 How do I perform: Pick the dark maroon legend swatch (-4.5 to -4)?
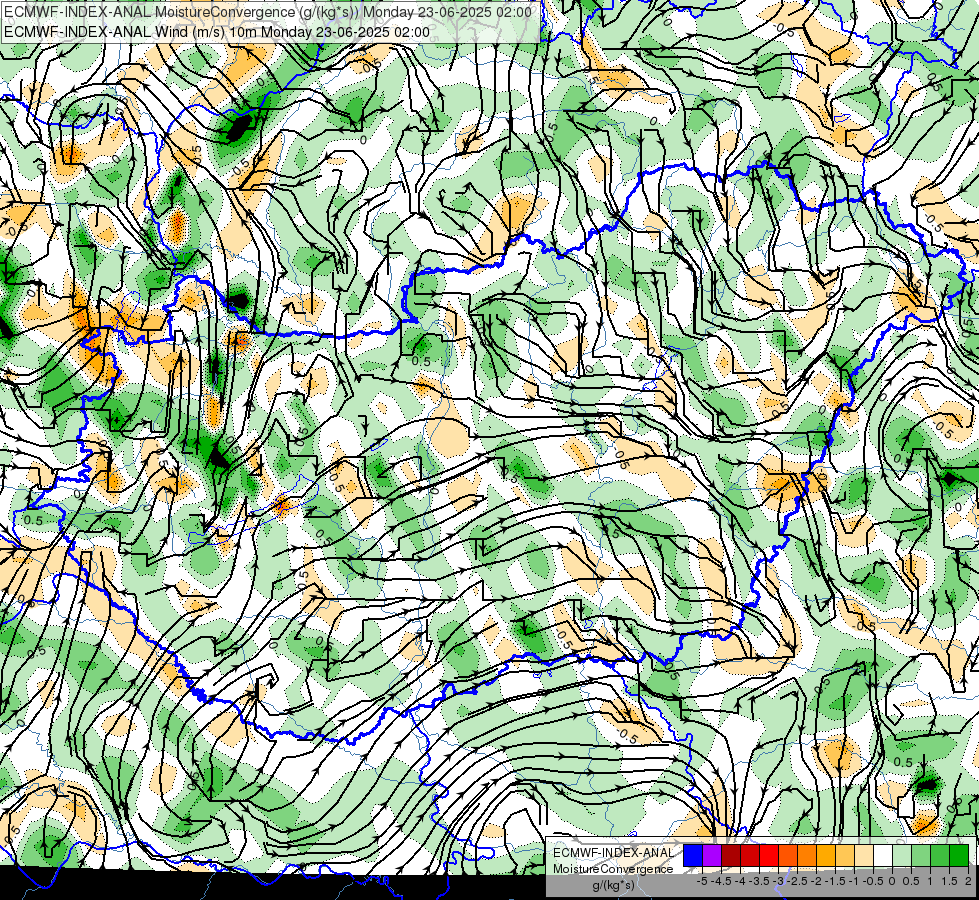(x=731, y=855)
